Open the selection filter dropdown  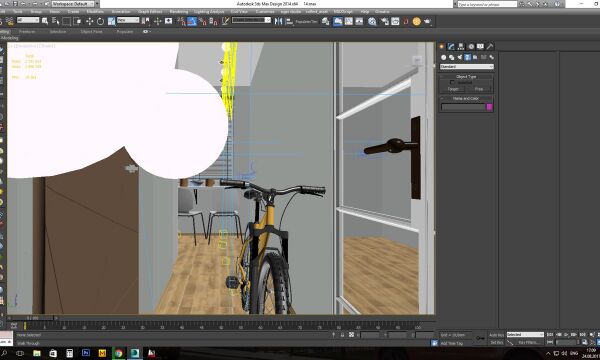(28, 20)
